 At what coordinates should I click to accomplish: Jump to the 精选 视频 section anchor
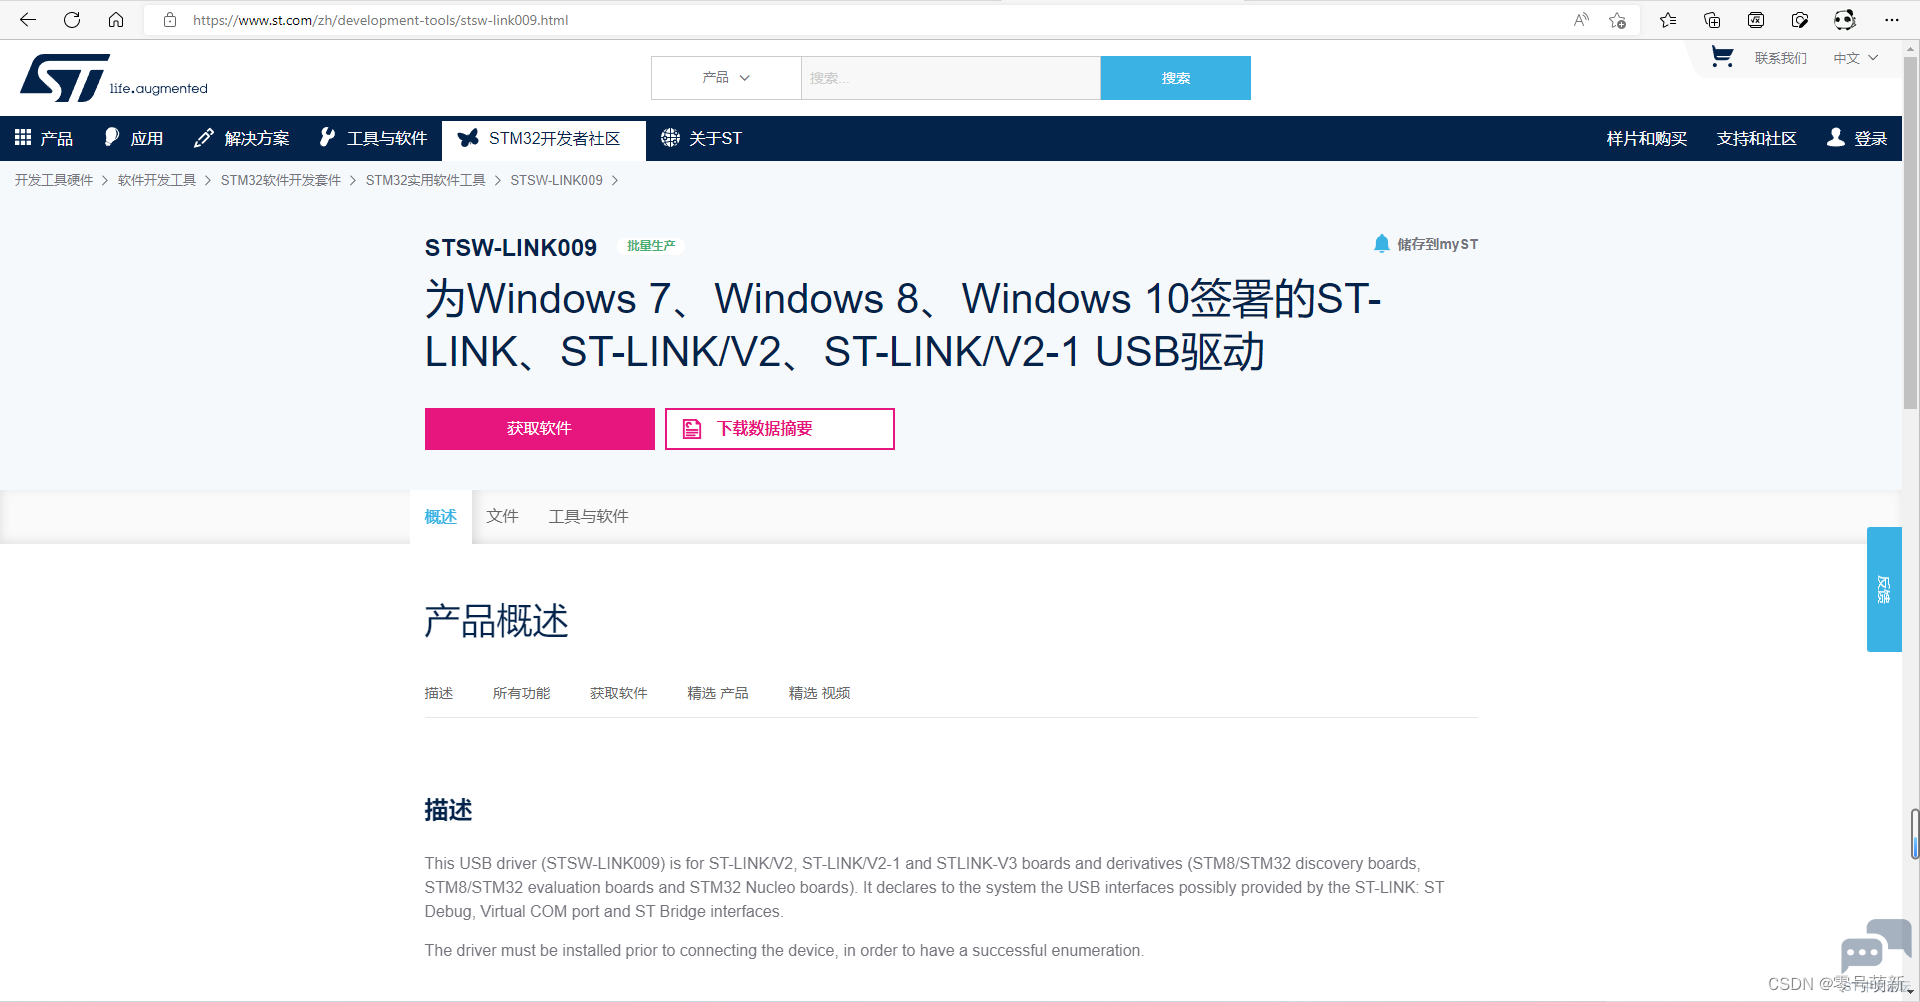coord(819,693)
